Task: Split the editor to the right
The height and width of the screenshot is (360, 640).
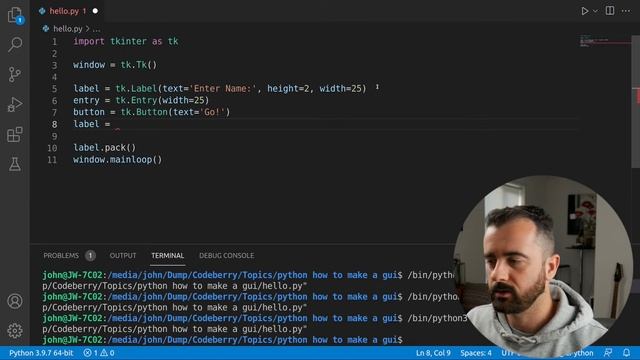Action: tap(610, 11)
